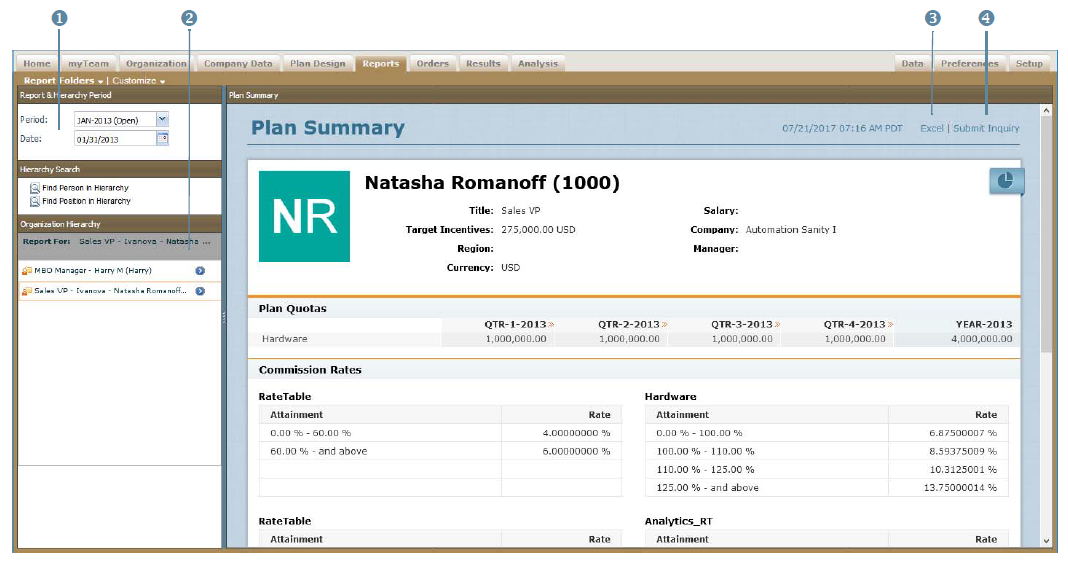Open the Data tab
1068x562 pixels.
[x=912, y=63]
